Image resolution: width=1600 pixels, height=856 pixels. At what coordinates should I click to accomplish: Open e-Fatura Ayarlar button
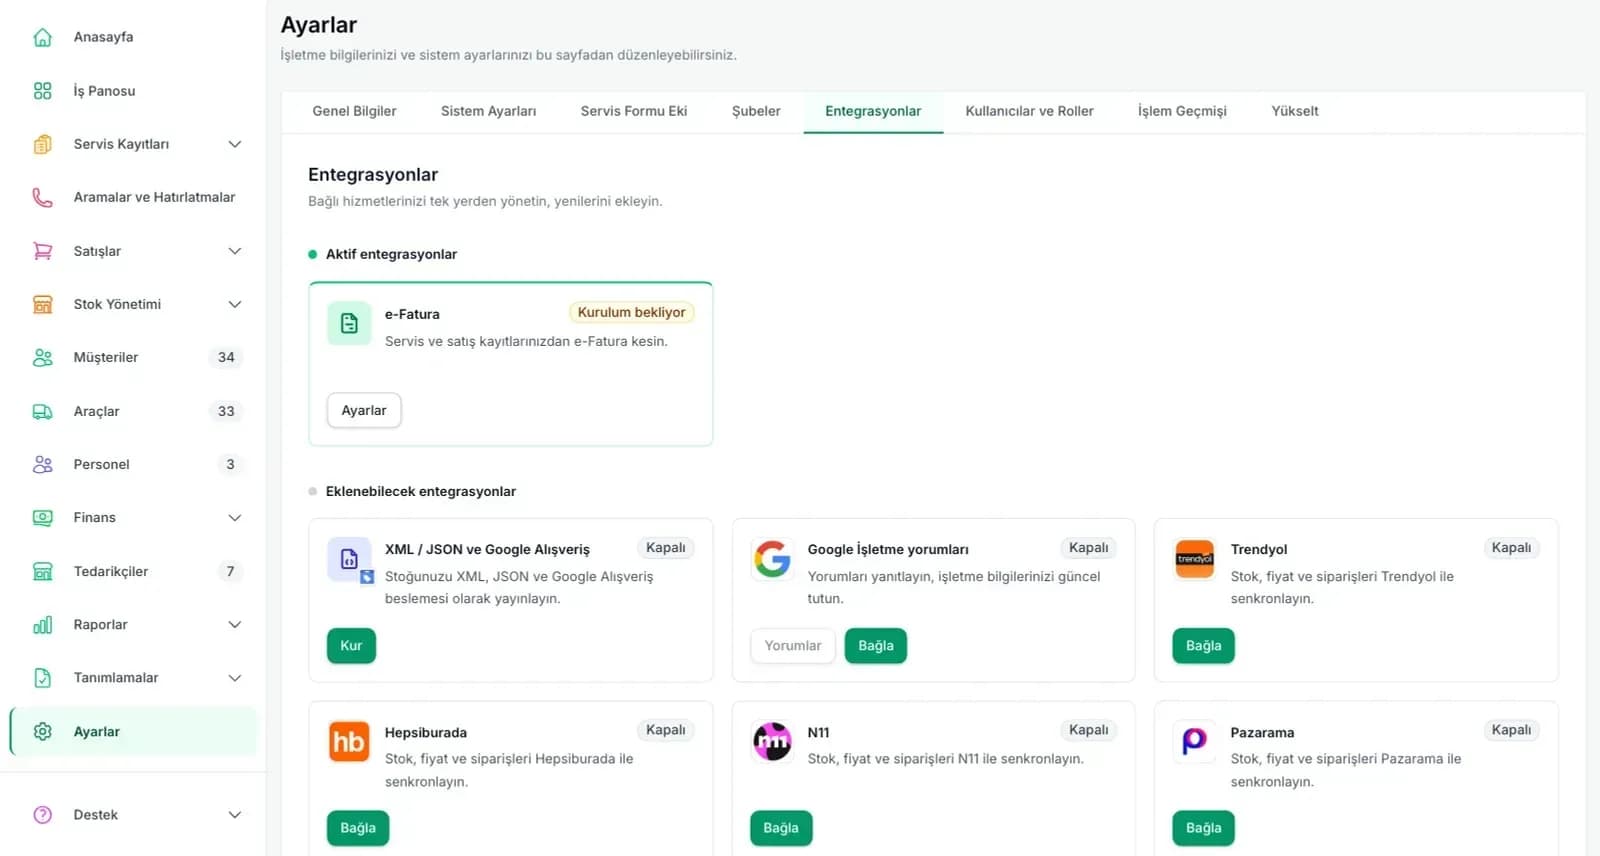[x=364, y=410]
